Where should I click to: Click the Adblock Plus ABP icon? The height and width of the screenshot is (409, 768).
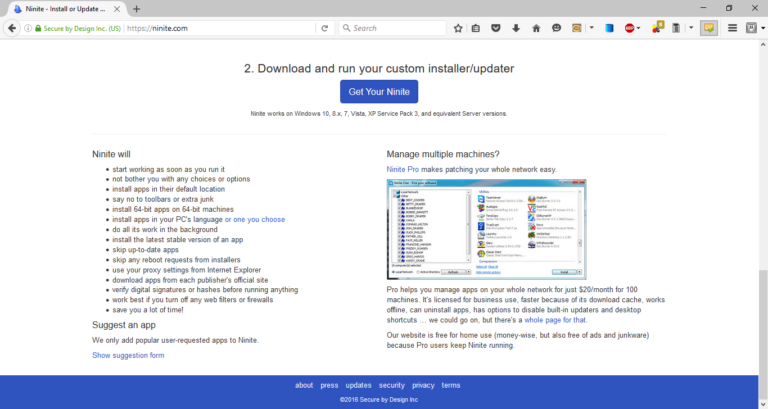point(629,28)
